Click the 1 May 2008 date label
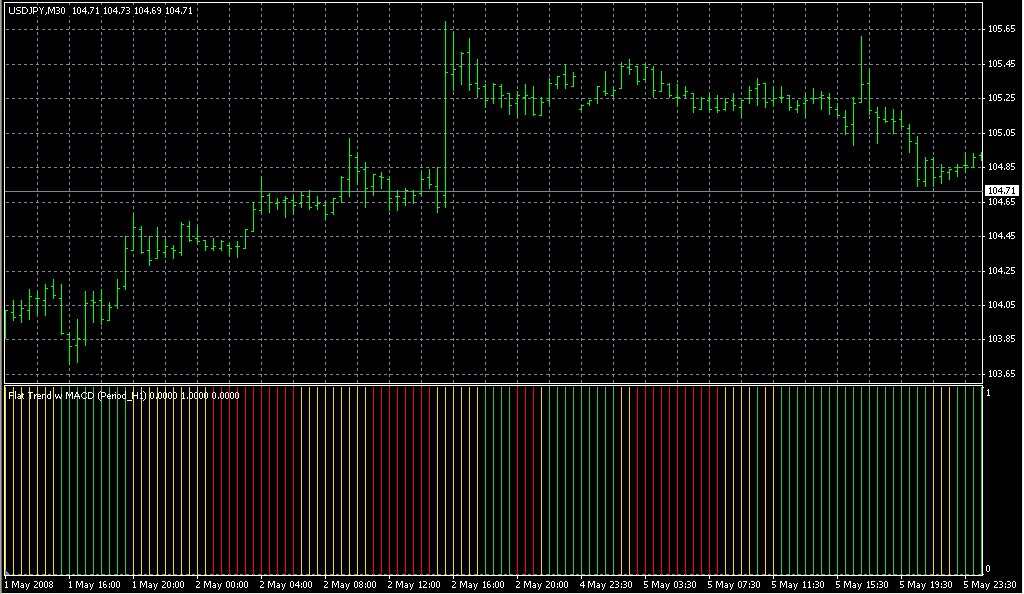The height and width of the screenshot is (594, 1024). click(27, 584)
